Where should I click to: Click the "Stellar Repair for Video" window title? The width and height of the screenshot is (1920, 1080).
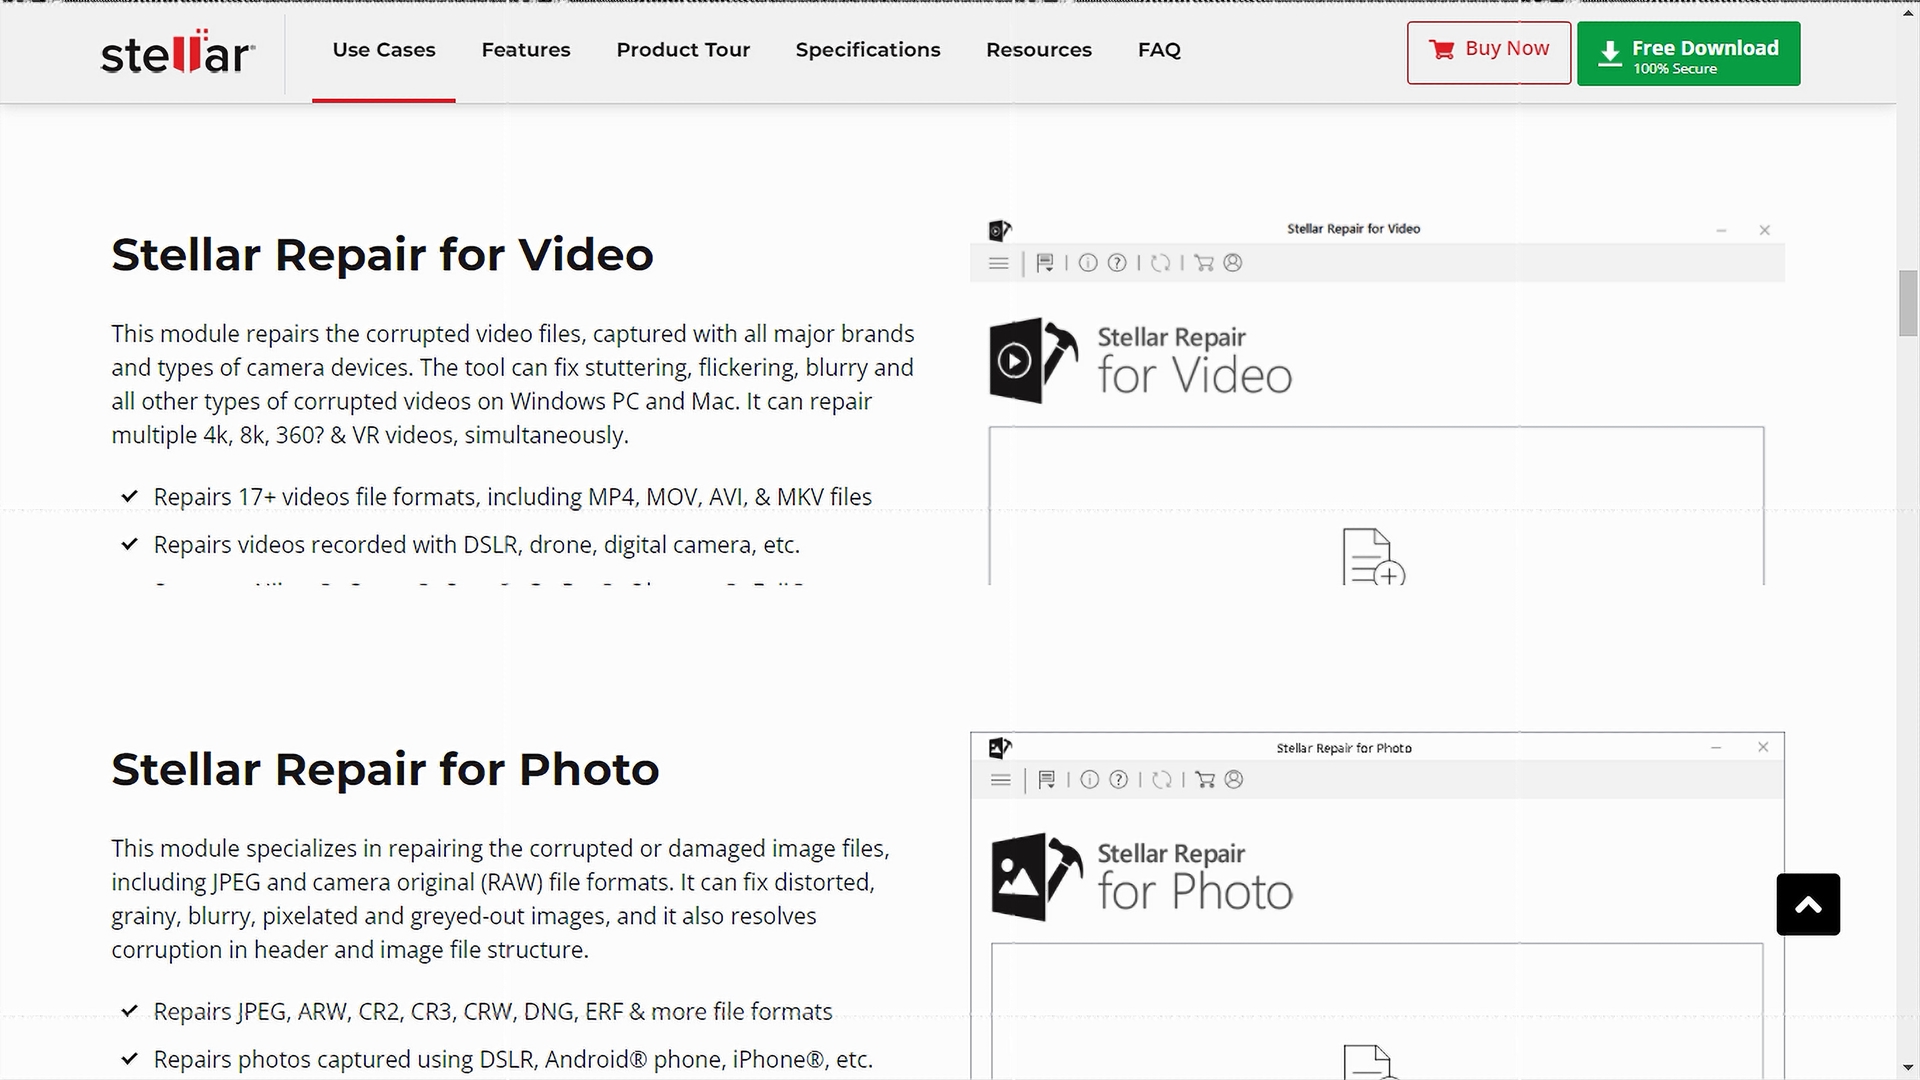click(x=1353, y=229)
